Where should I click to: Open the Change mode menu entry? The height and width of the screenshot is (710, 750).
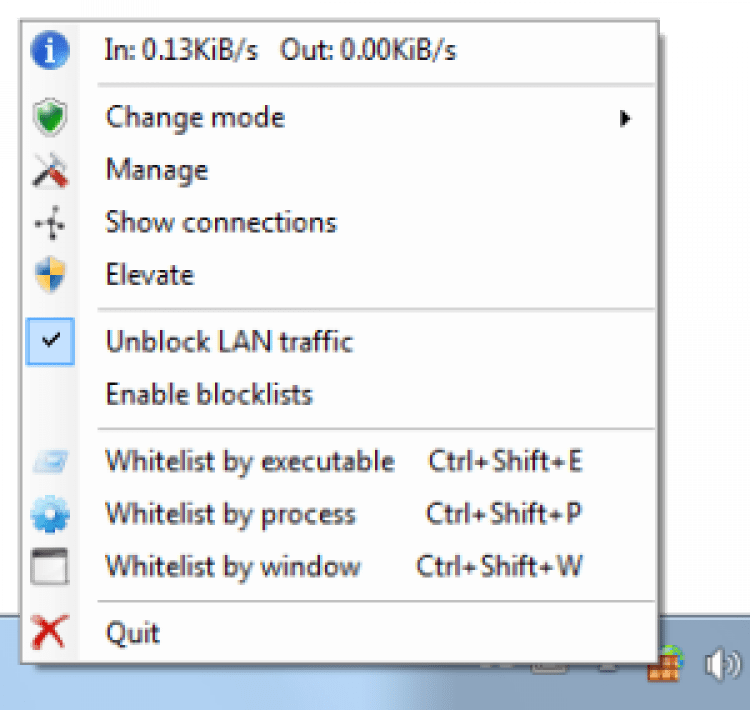[x=195, y=118]
